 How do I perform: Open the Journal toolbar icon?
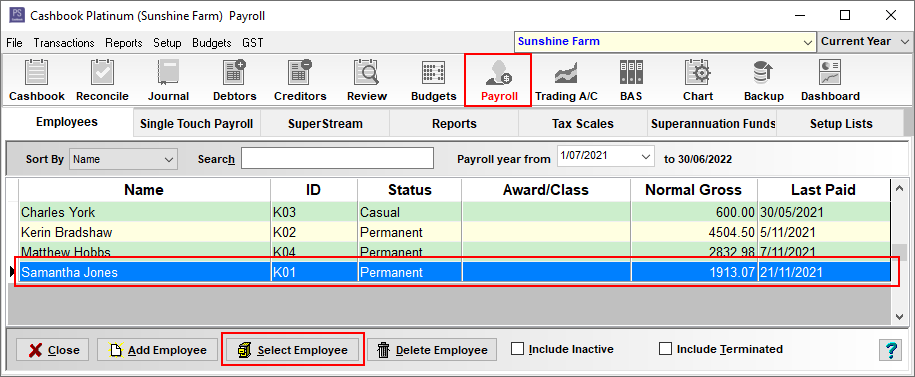(168, 81)
